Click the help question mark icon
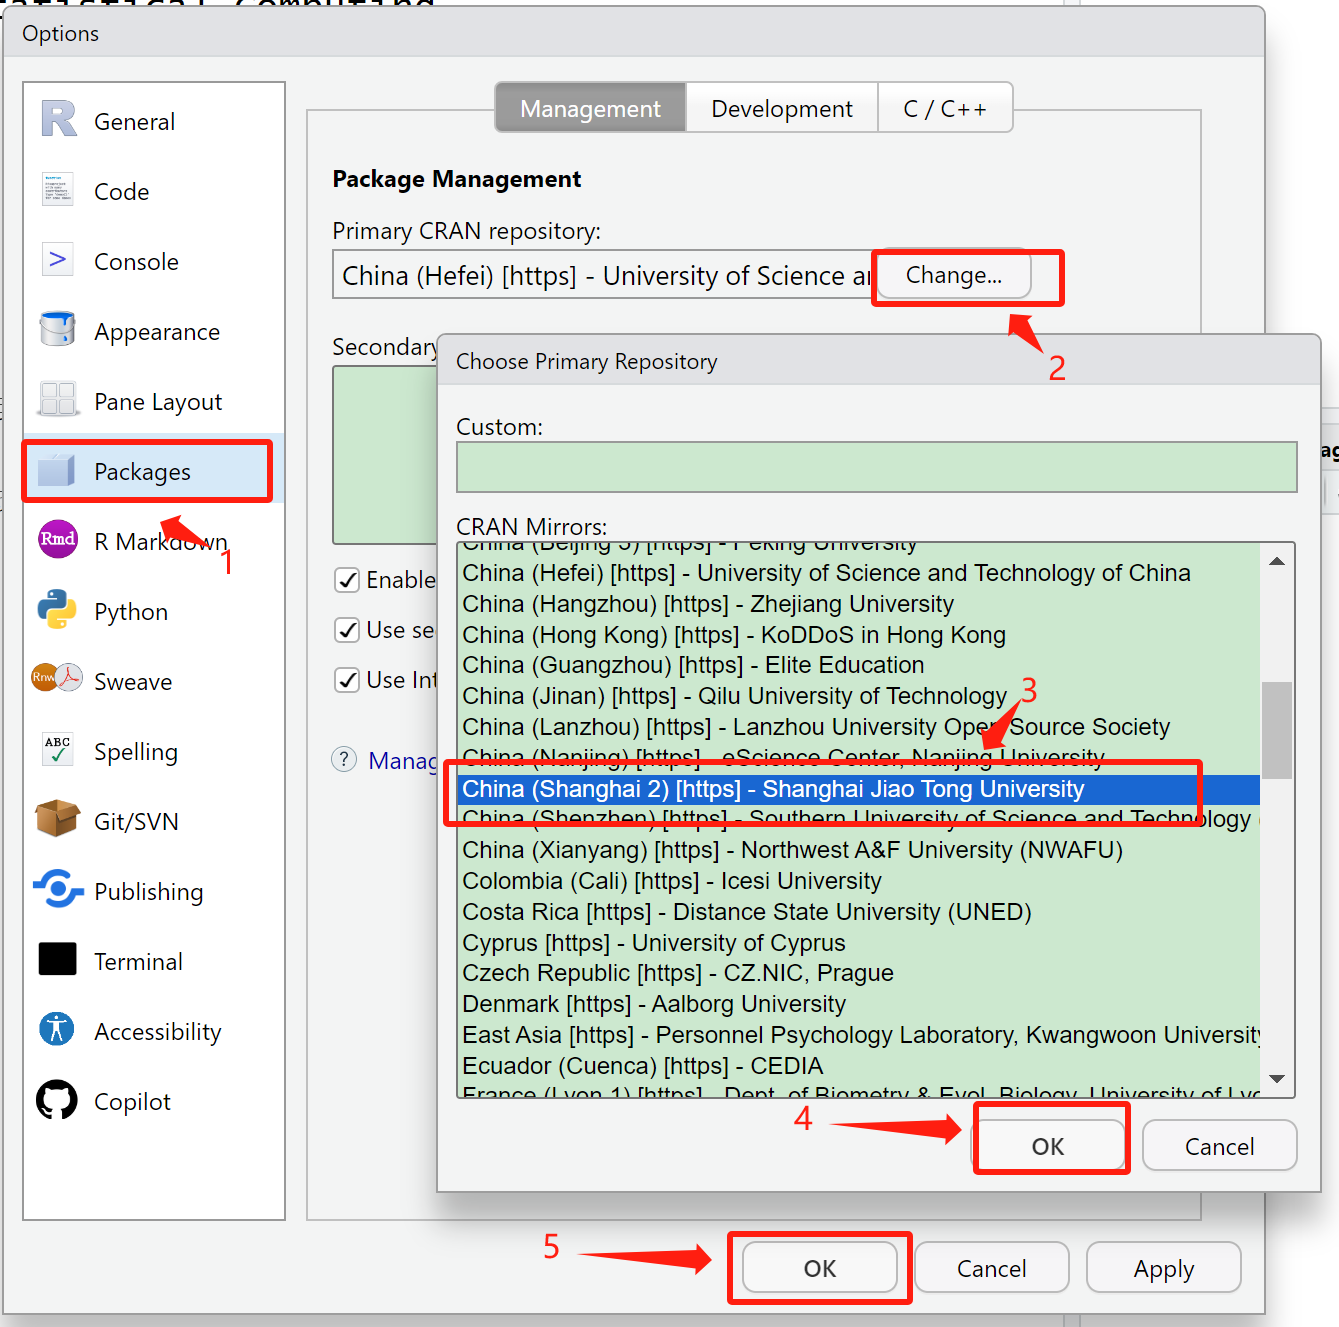Viewport: 1339px width, 1327px height. coord(344,759)
